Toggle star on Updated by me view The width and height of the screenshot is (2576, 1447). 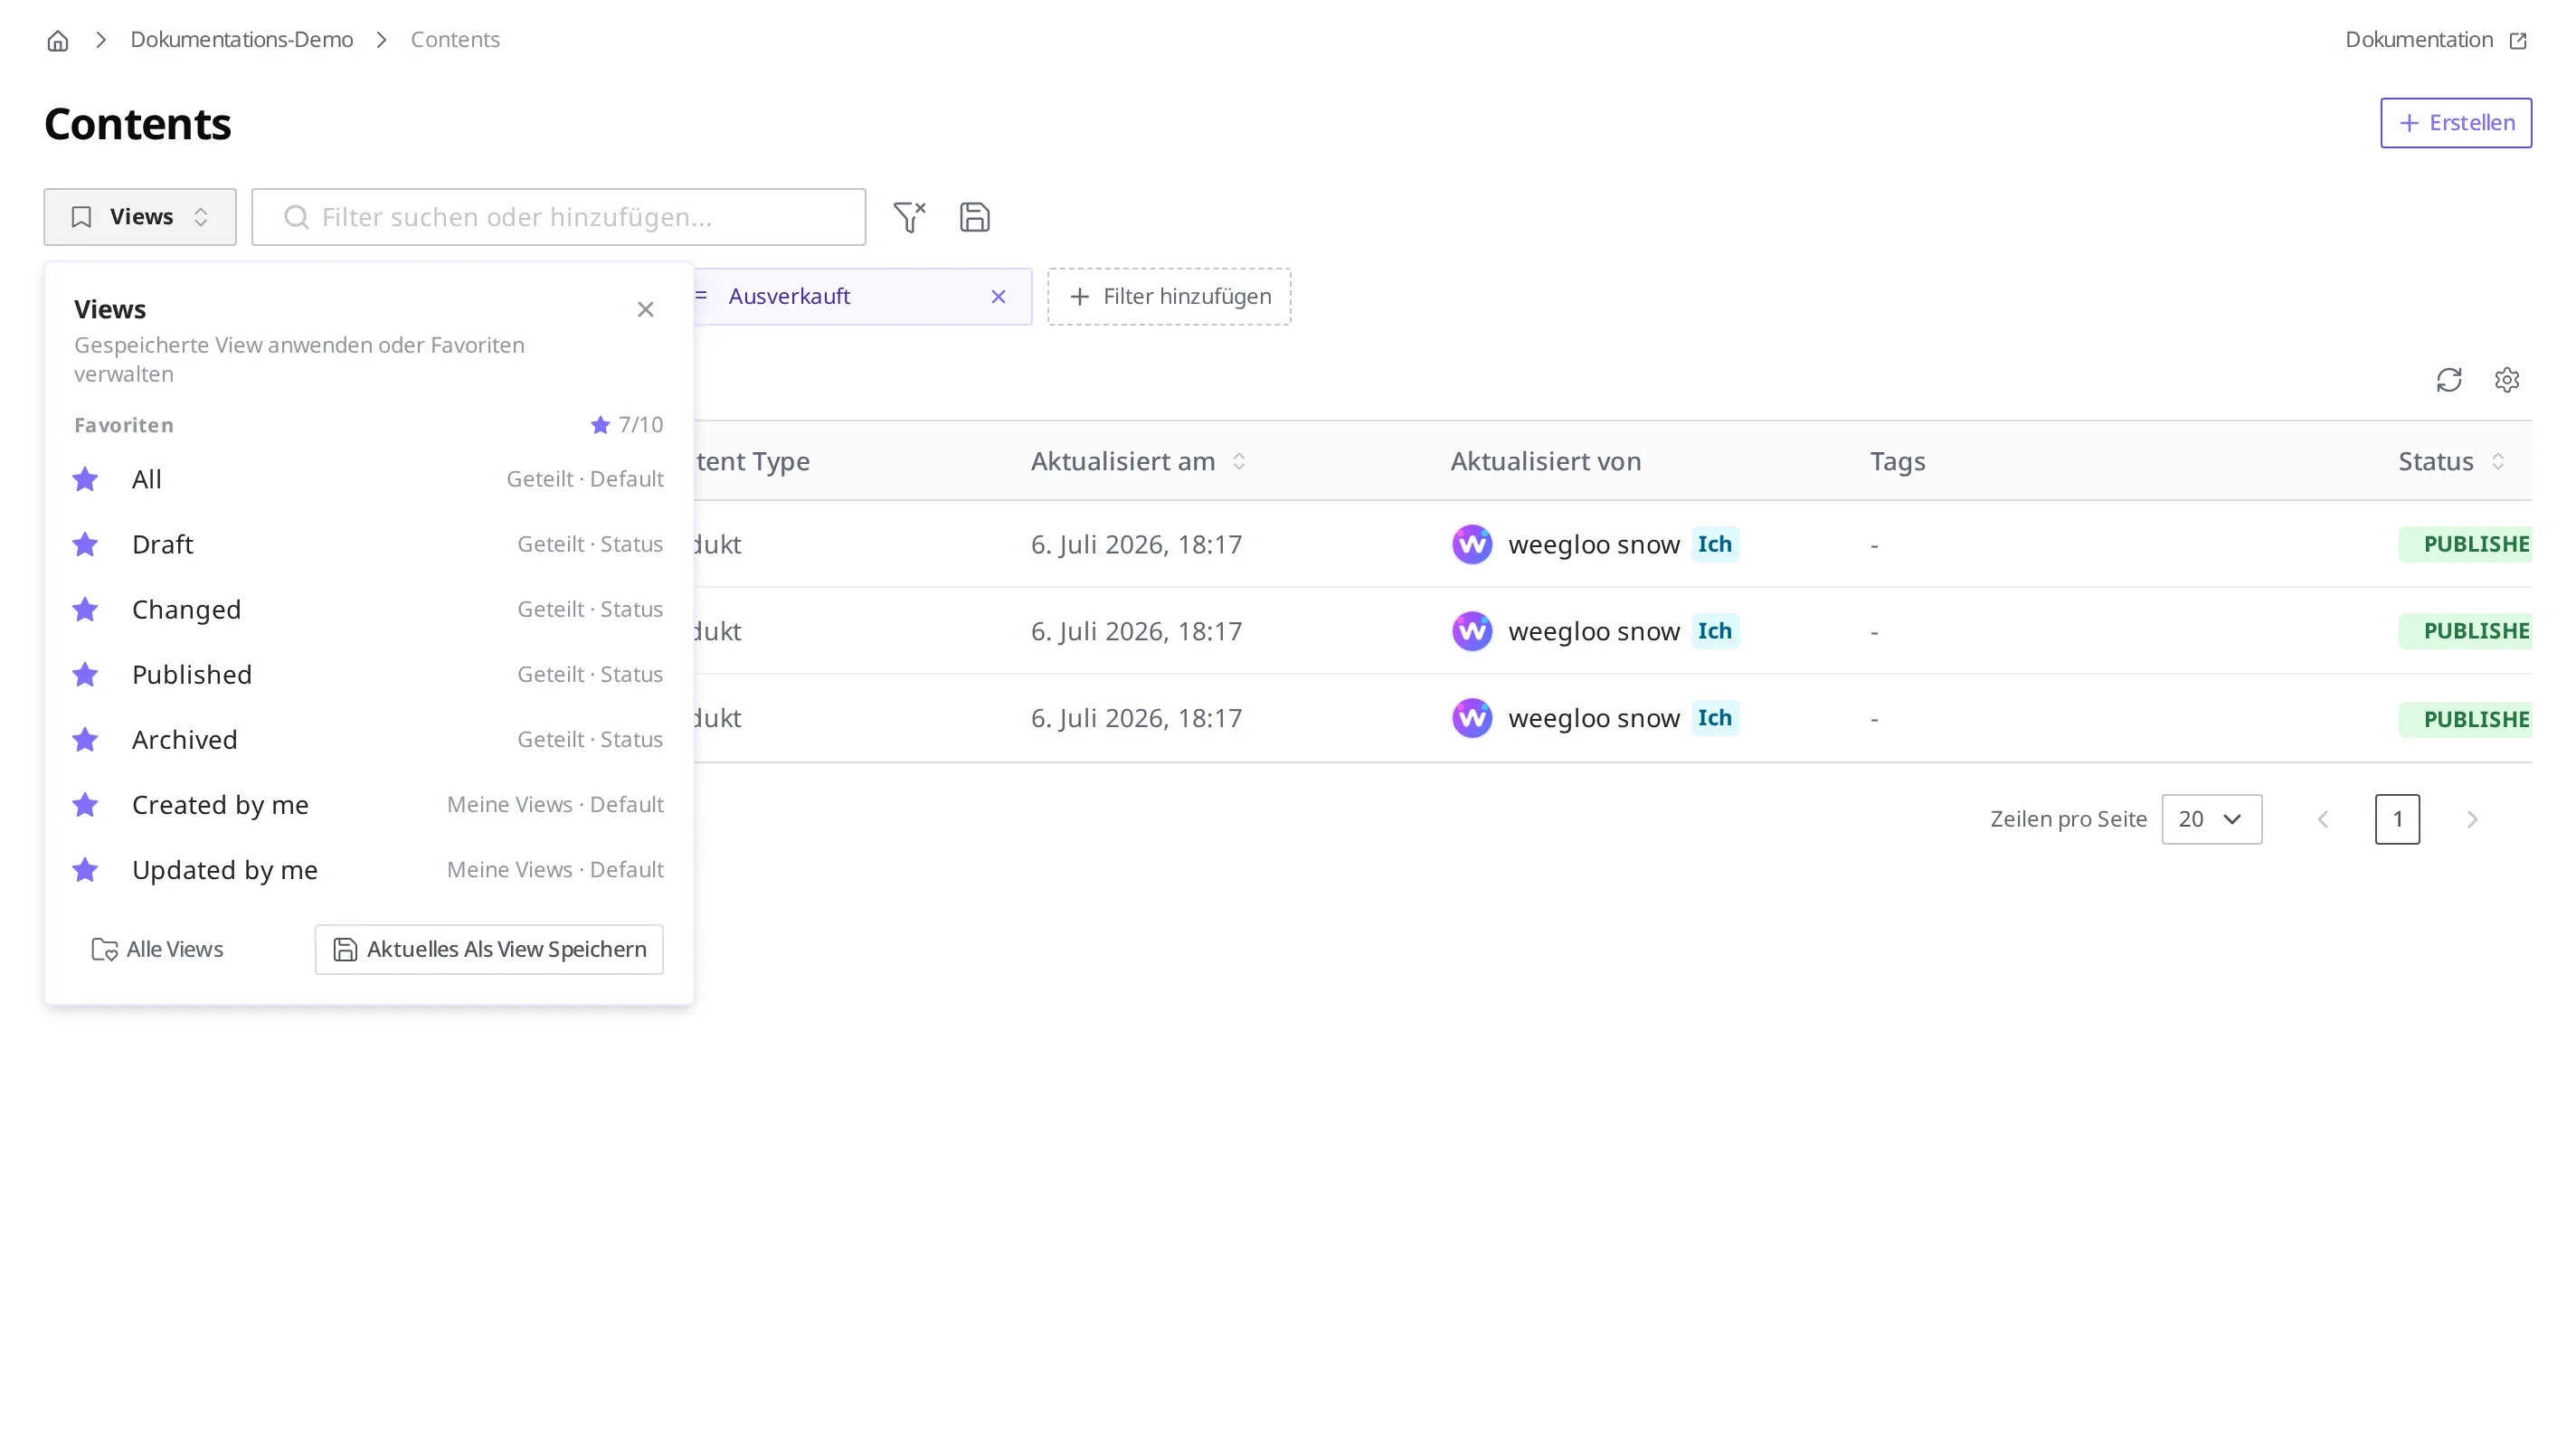[86, 870]
